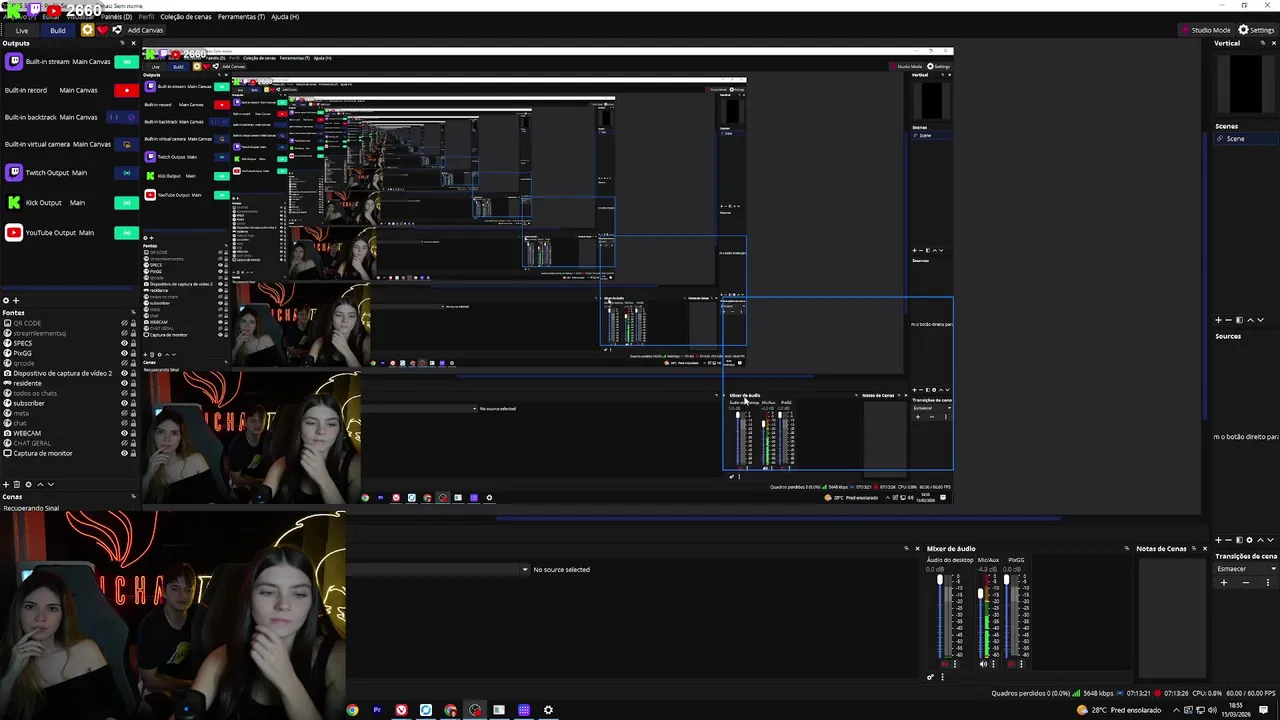The image size is (1280, 720).
Task: Lock the residente source
Action: (x=133, y=383)
